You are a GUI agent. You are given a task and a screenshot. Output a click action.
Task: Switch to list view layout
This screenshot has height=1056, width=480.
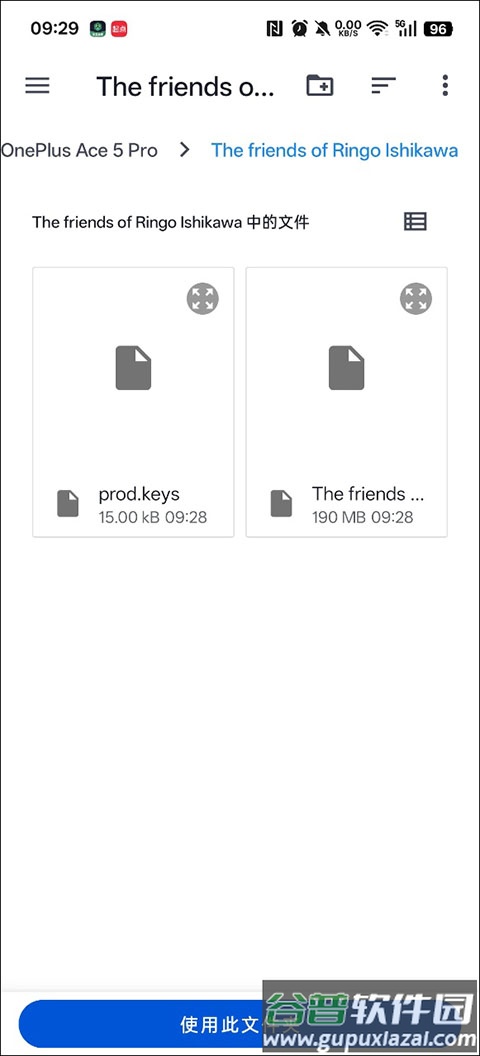415,222
